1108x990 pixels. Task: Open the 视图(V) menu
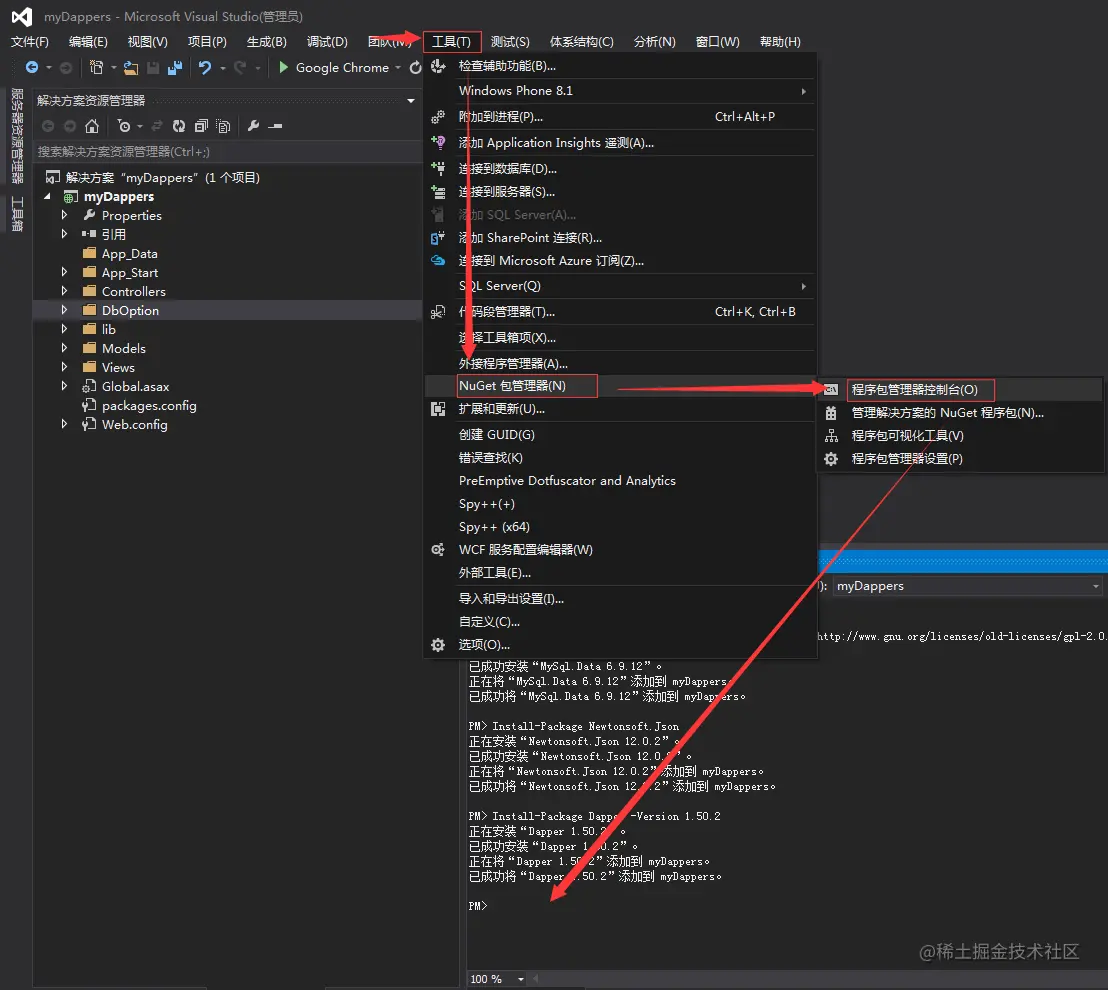[x=148, y=42]
